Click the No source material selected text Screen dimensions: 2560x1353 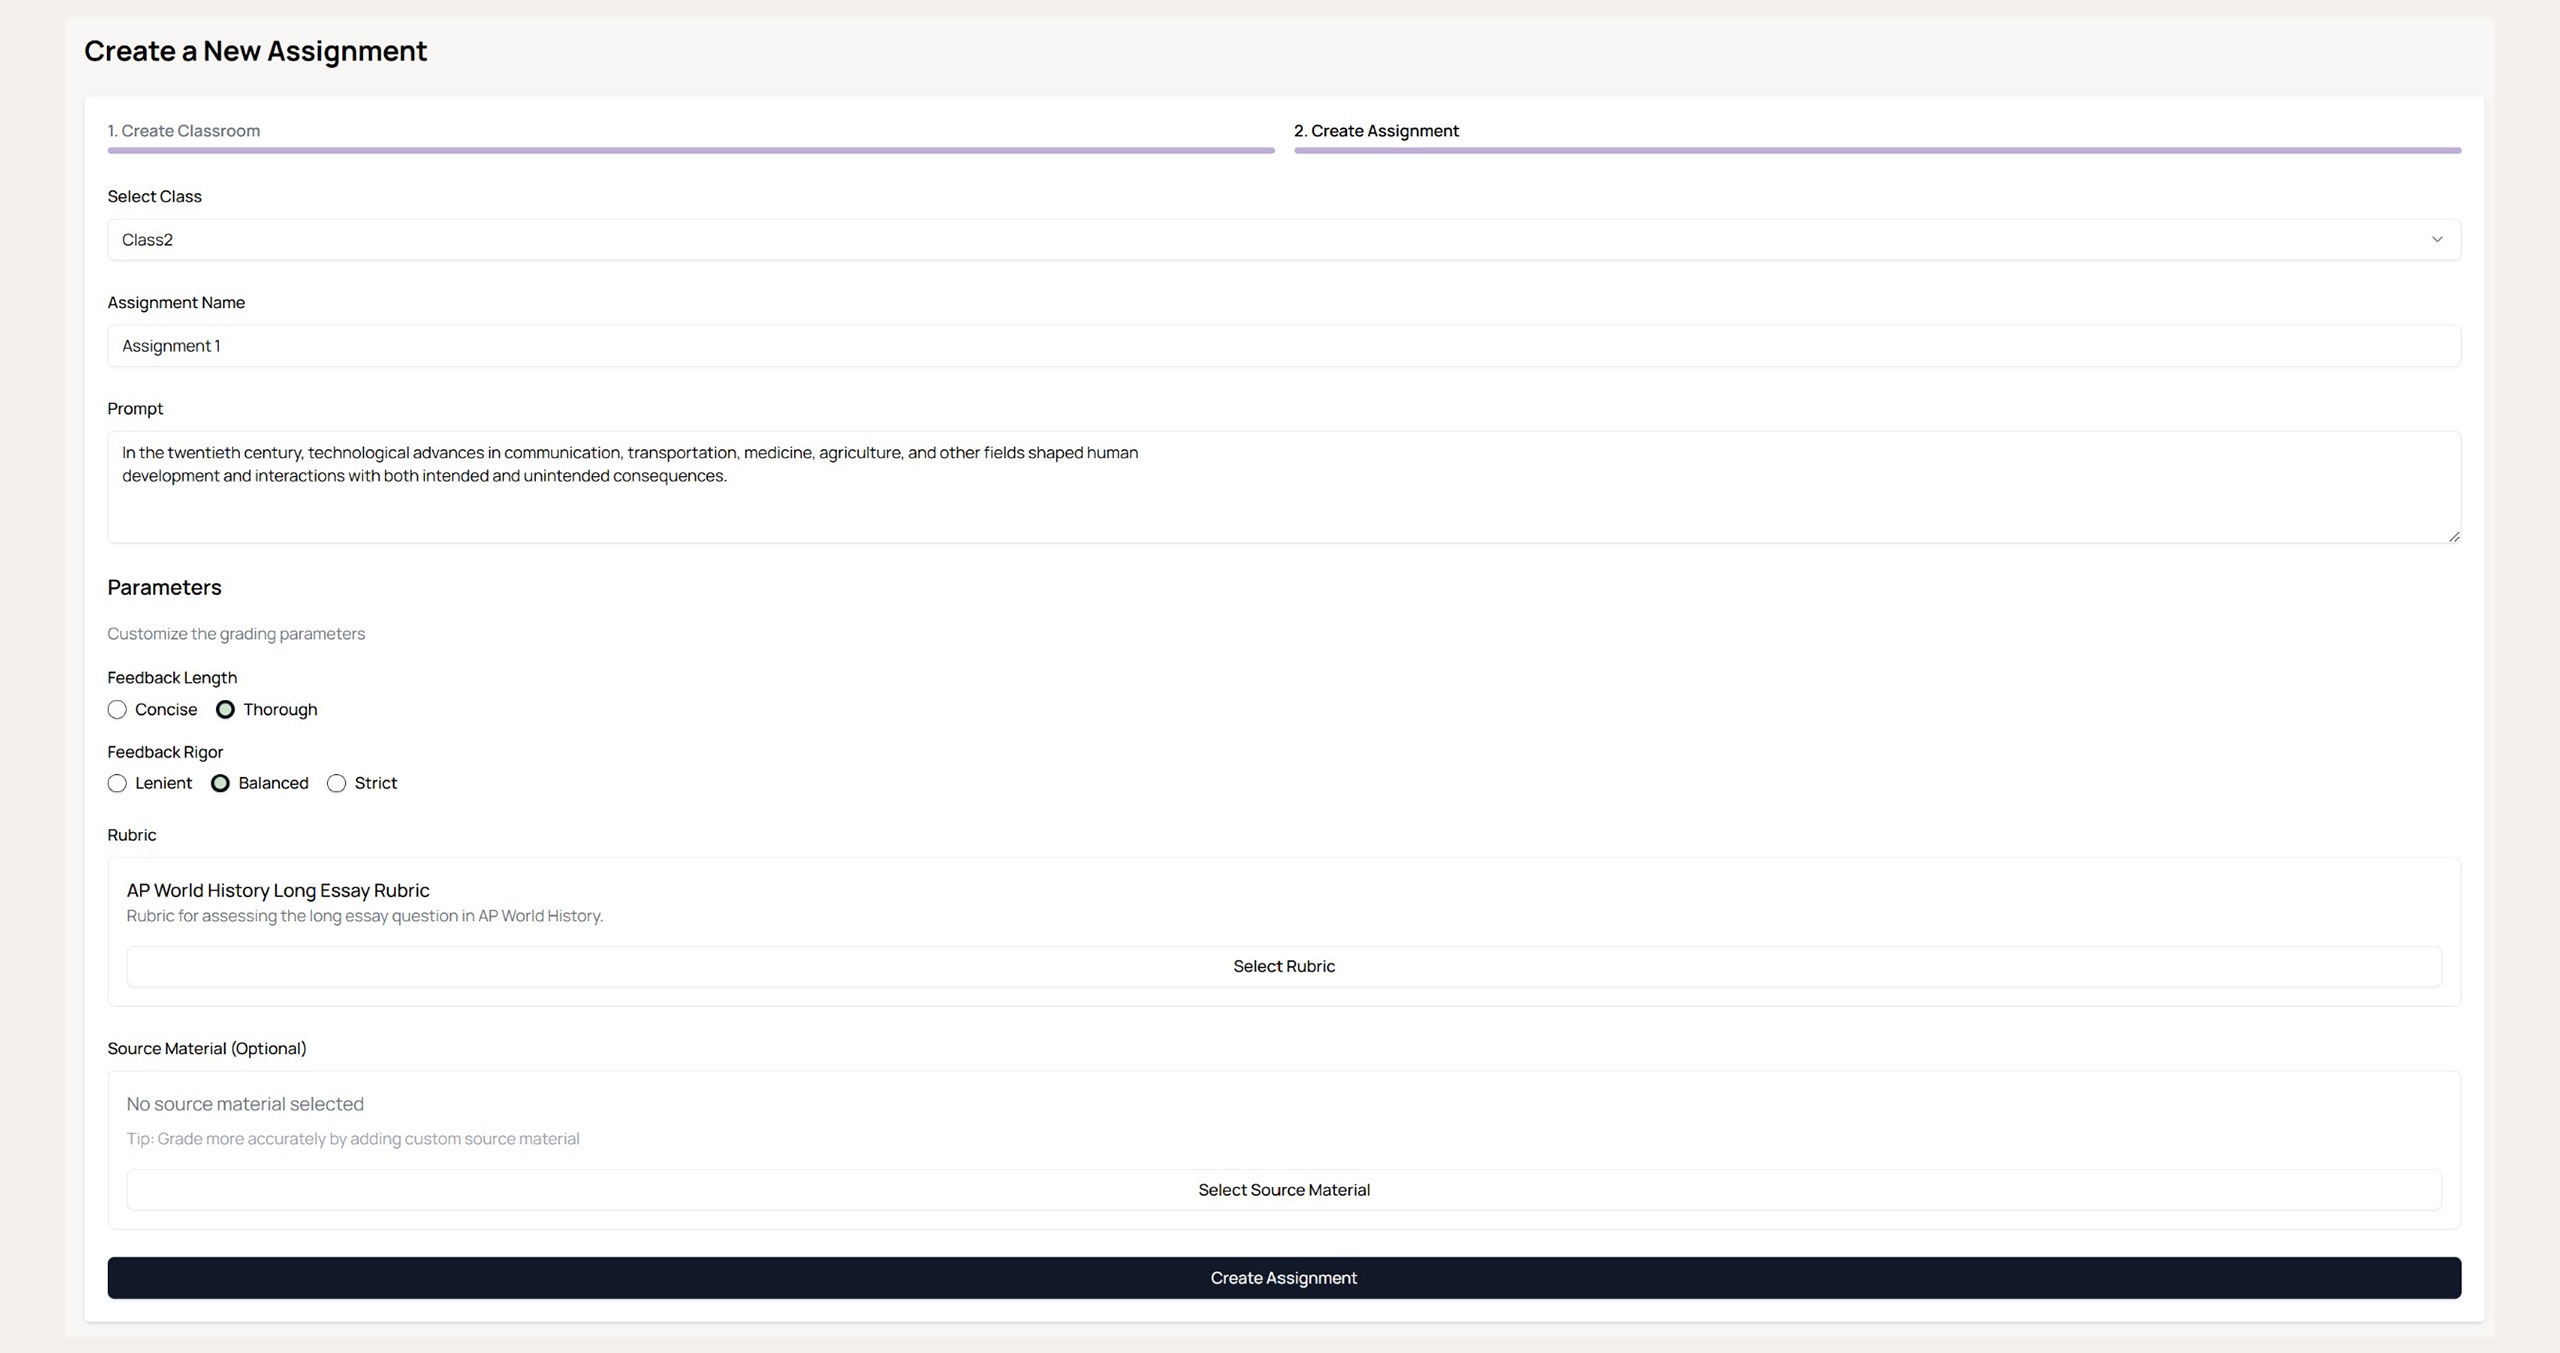pos(245,1104)
